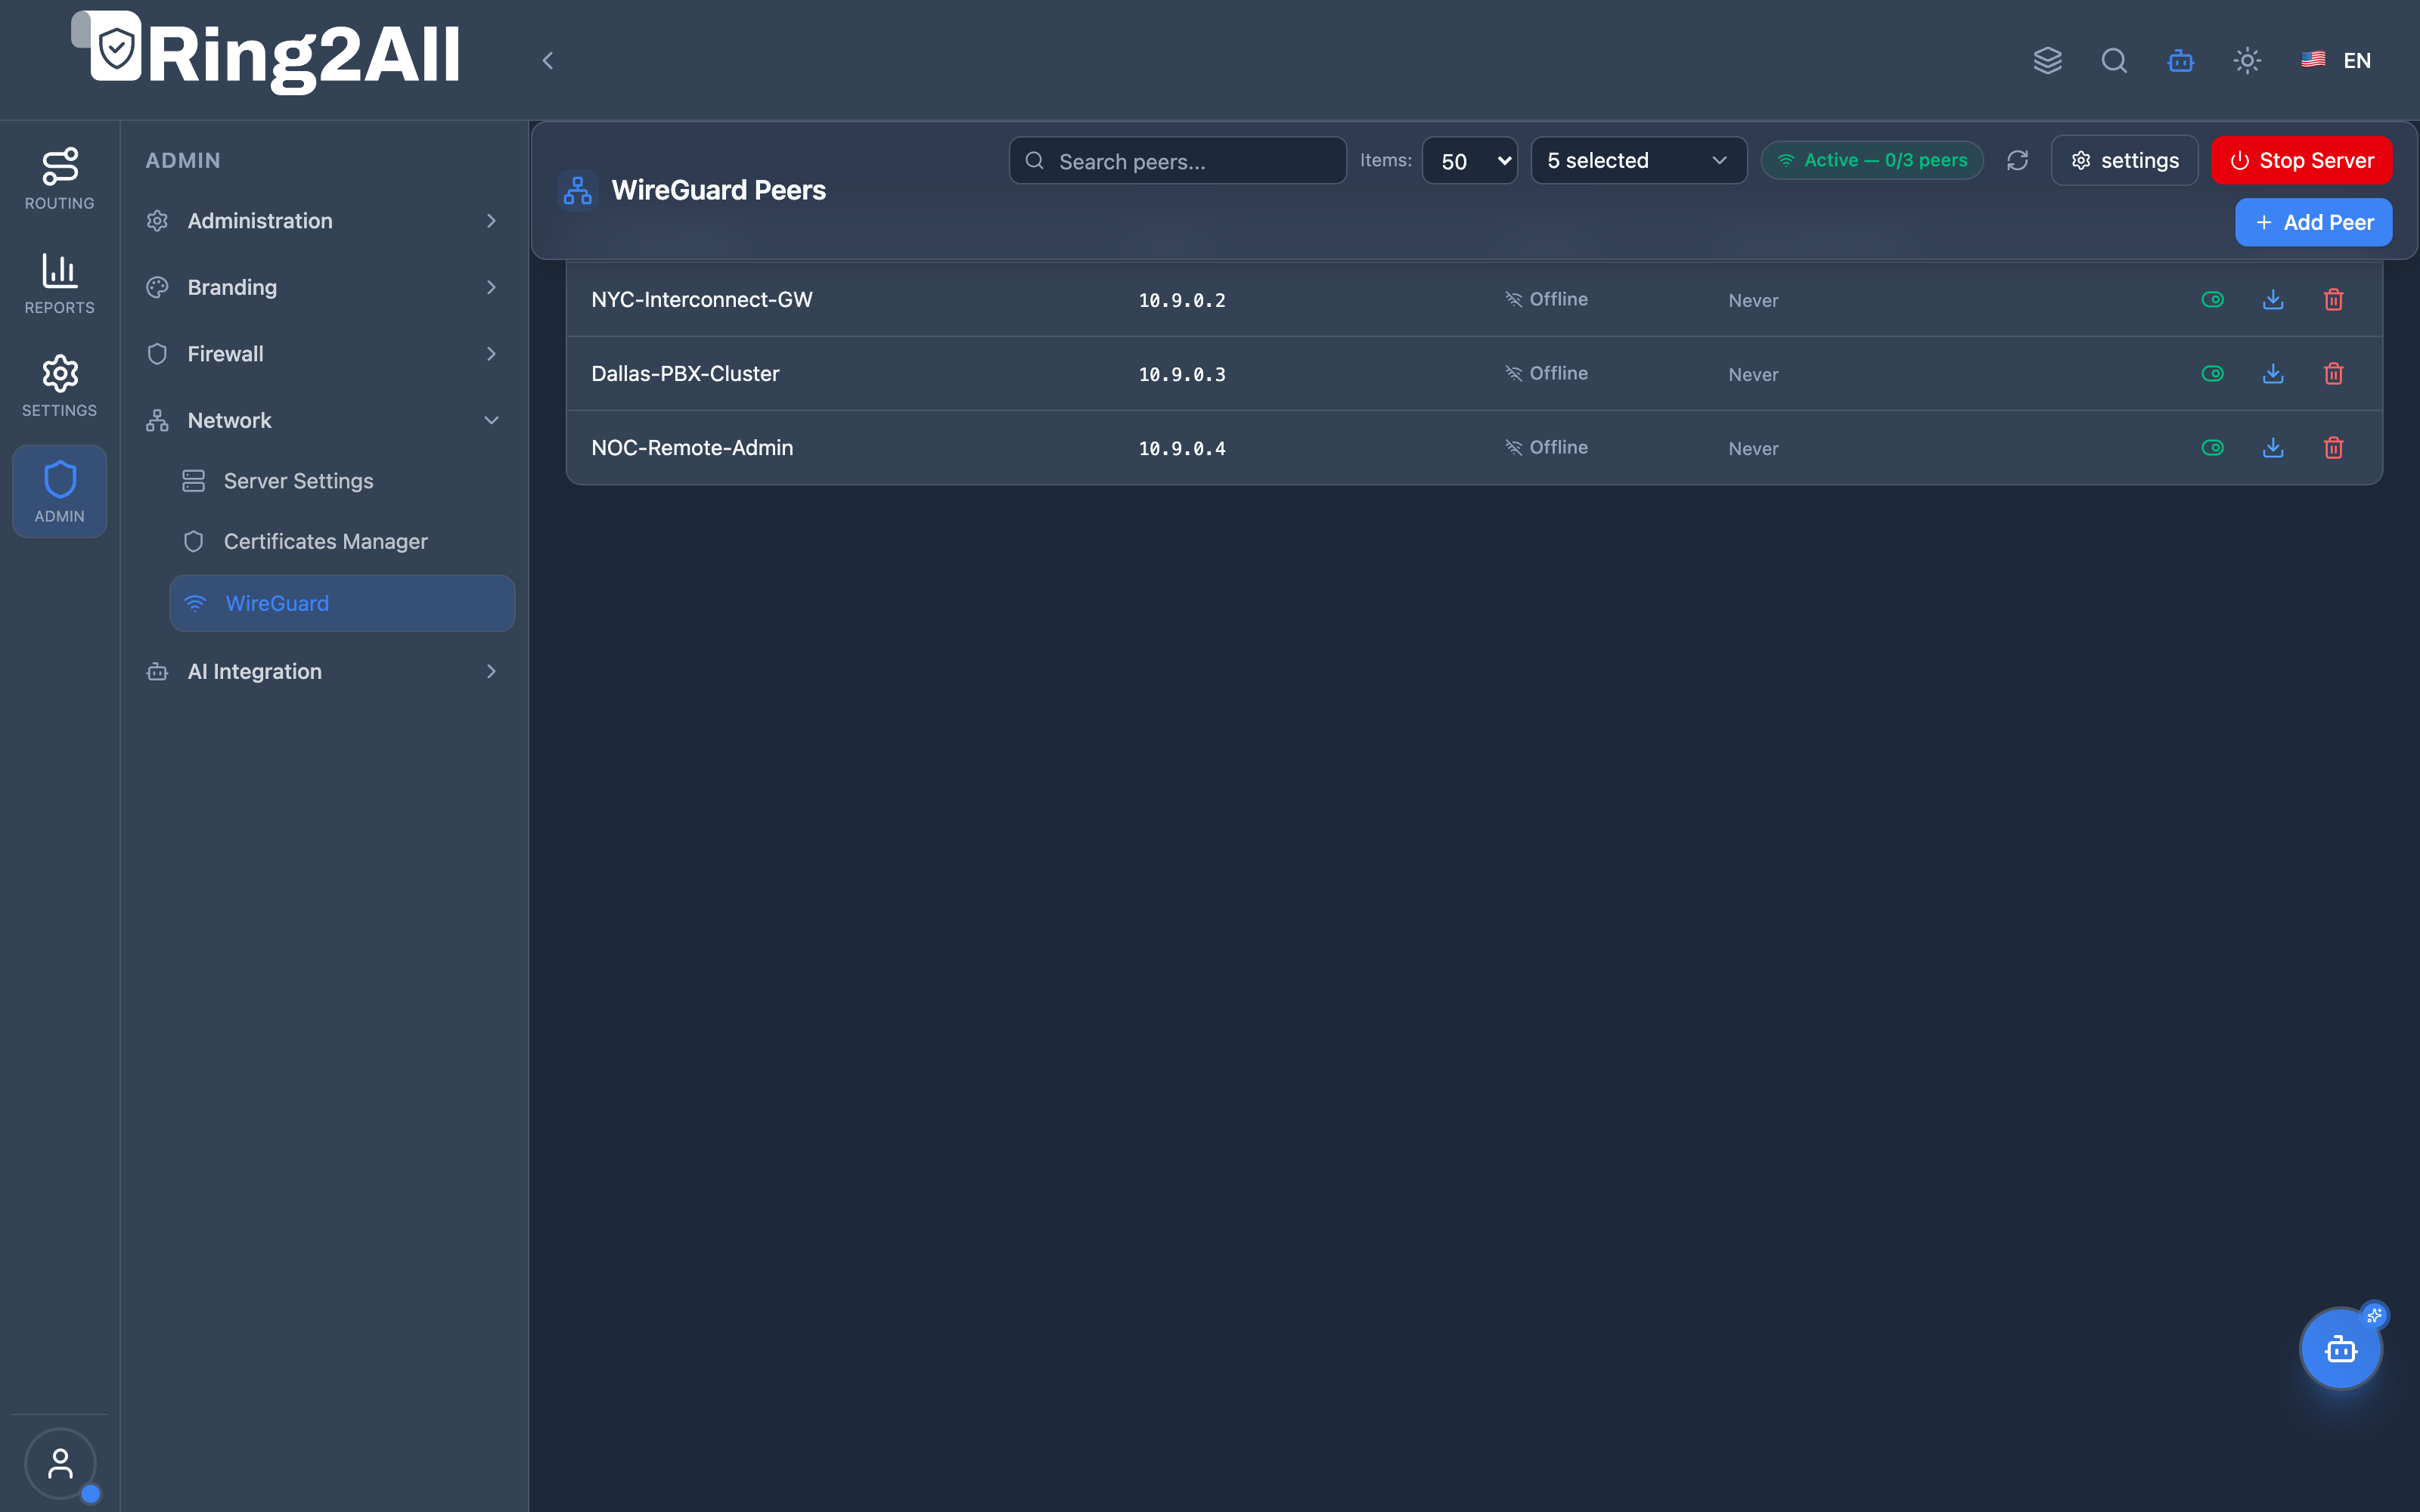This screenshot has height=1512, width=2420.
Task: Click the 10.9.0.3 IP address cell
Action: click(1182, 375)
